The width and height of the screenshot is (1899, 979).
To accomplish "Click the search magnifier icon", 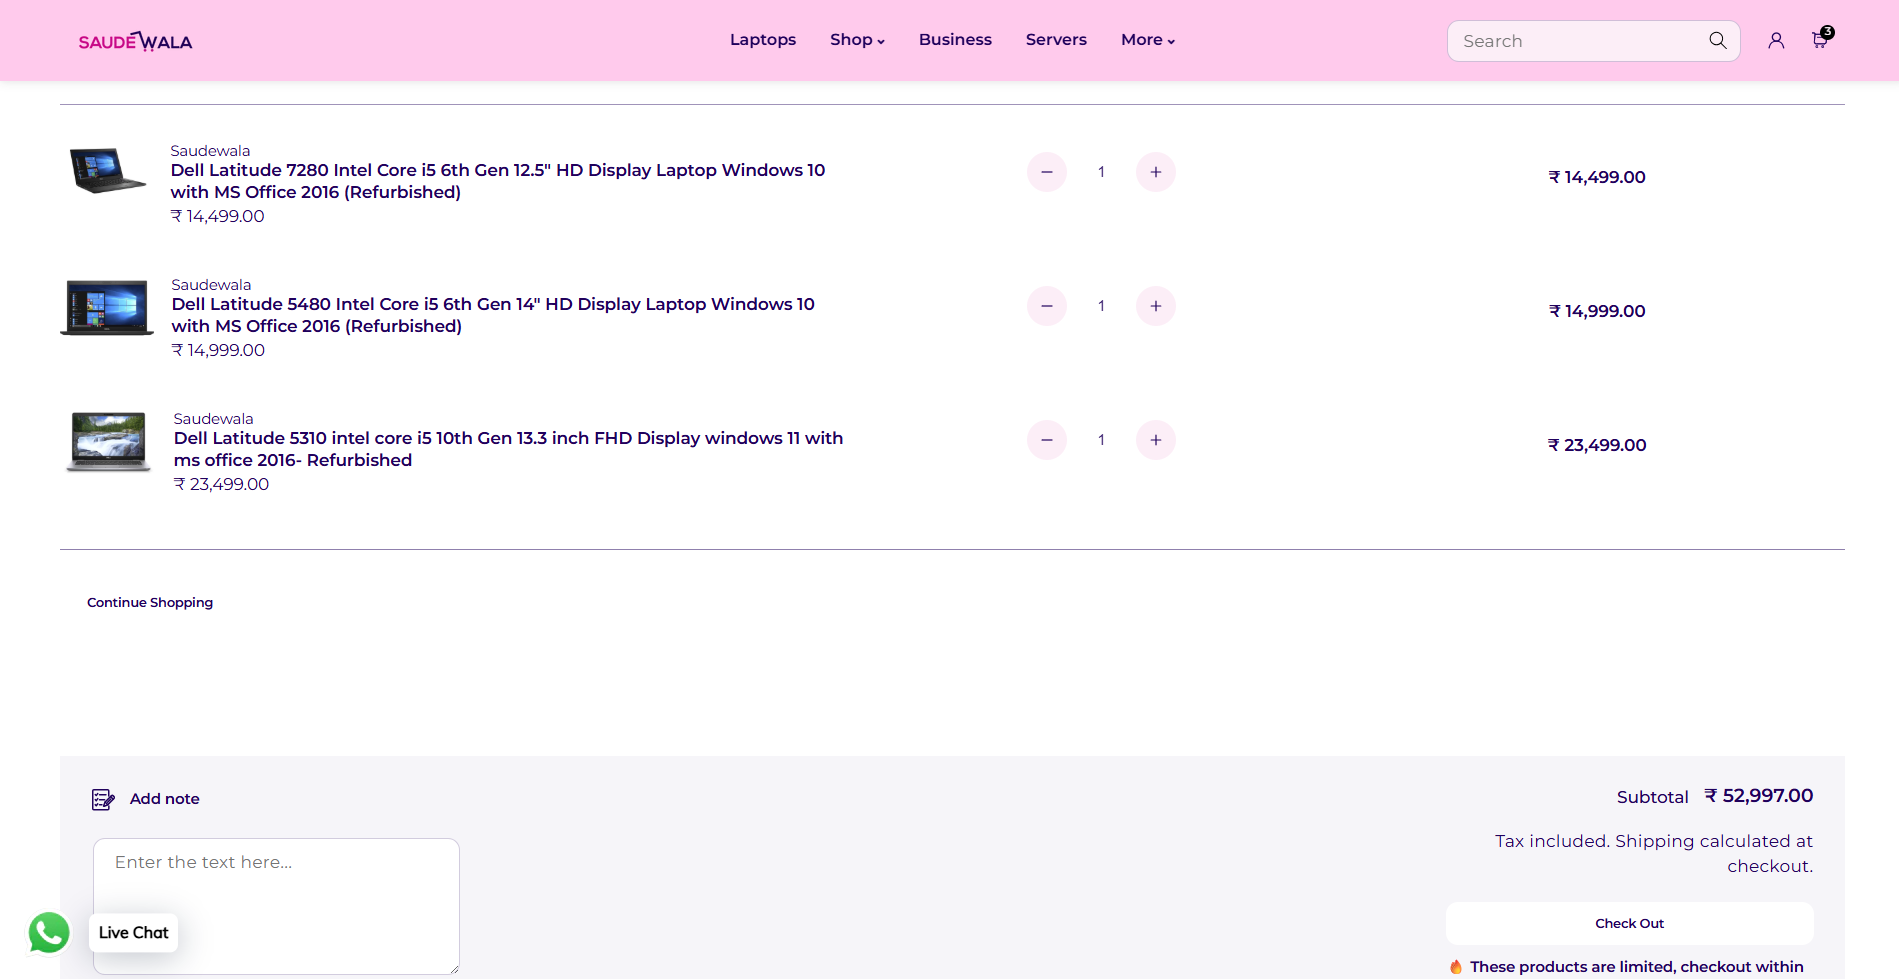I will coord(1717,41).
